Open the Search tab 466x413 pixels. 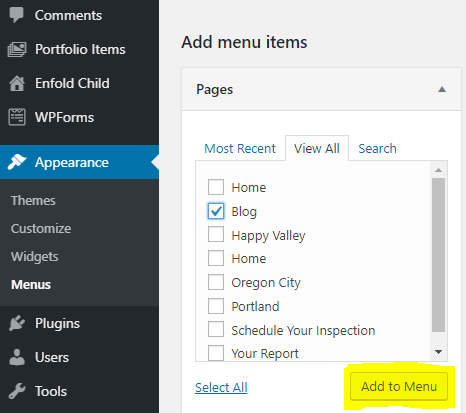point(377,148)
